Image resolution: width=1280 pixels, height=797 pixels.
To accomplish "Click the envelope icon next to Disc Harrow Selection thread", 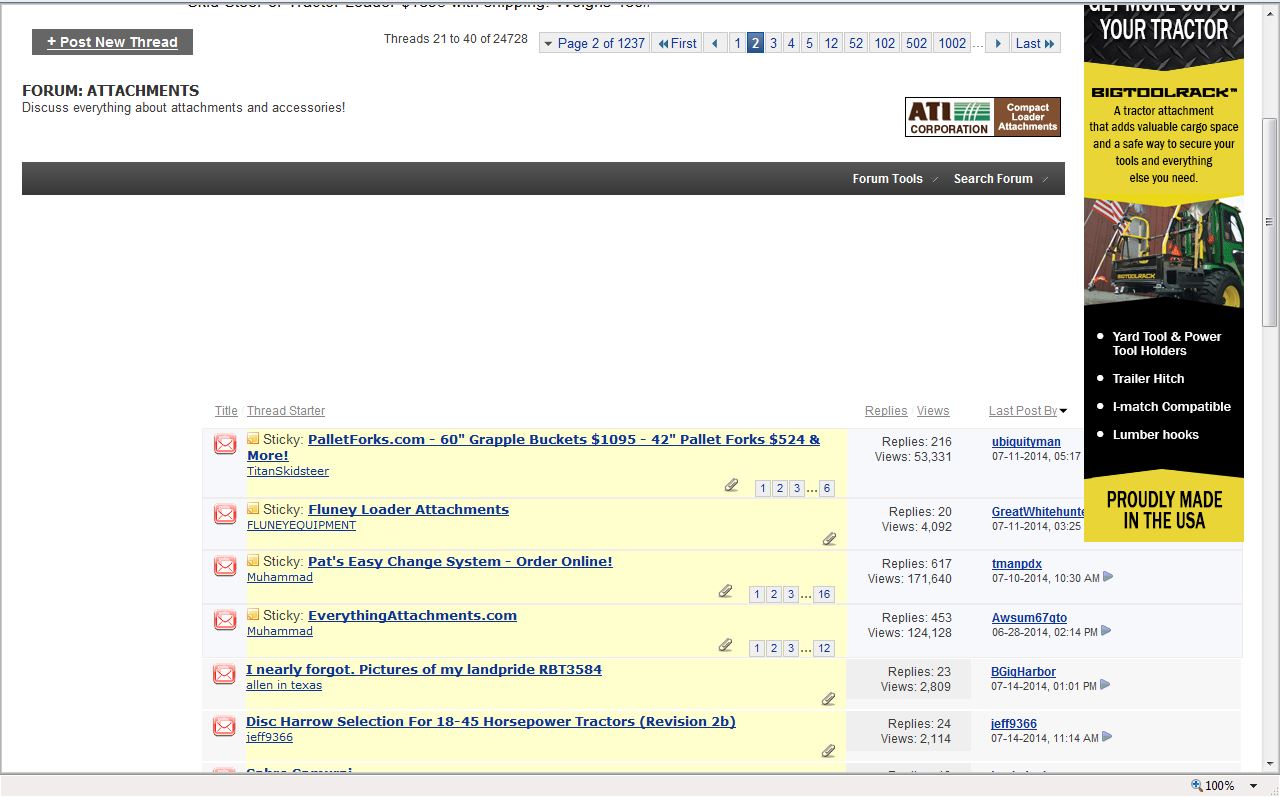I will 225,726.
